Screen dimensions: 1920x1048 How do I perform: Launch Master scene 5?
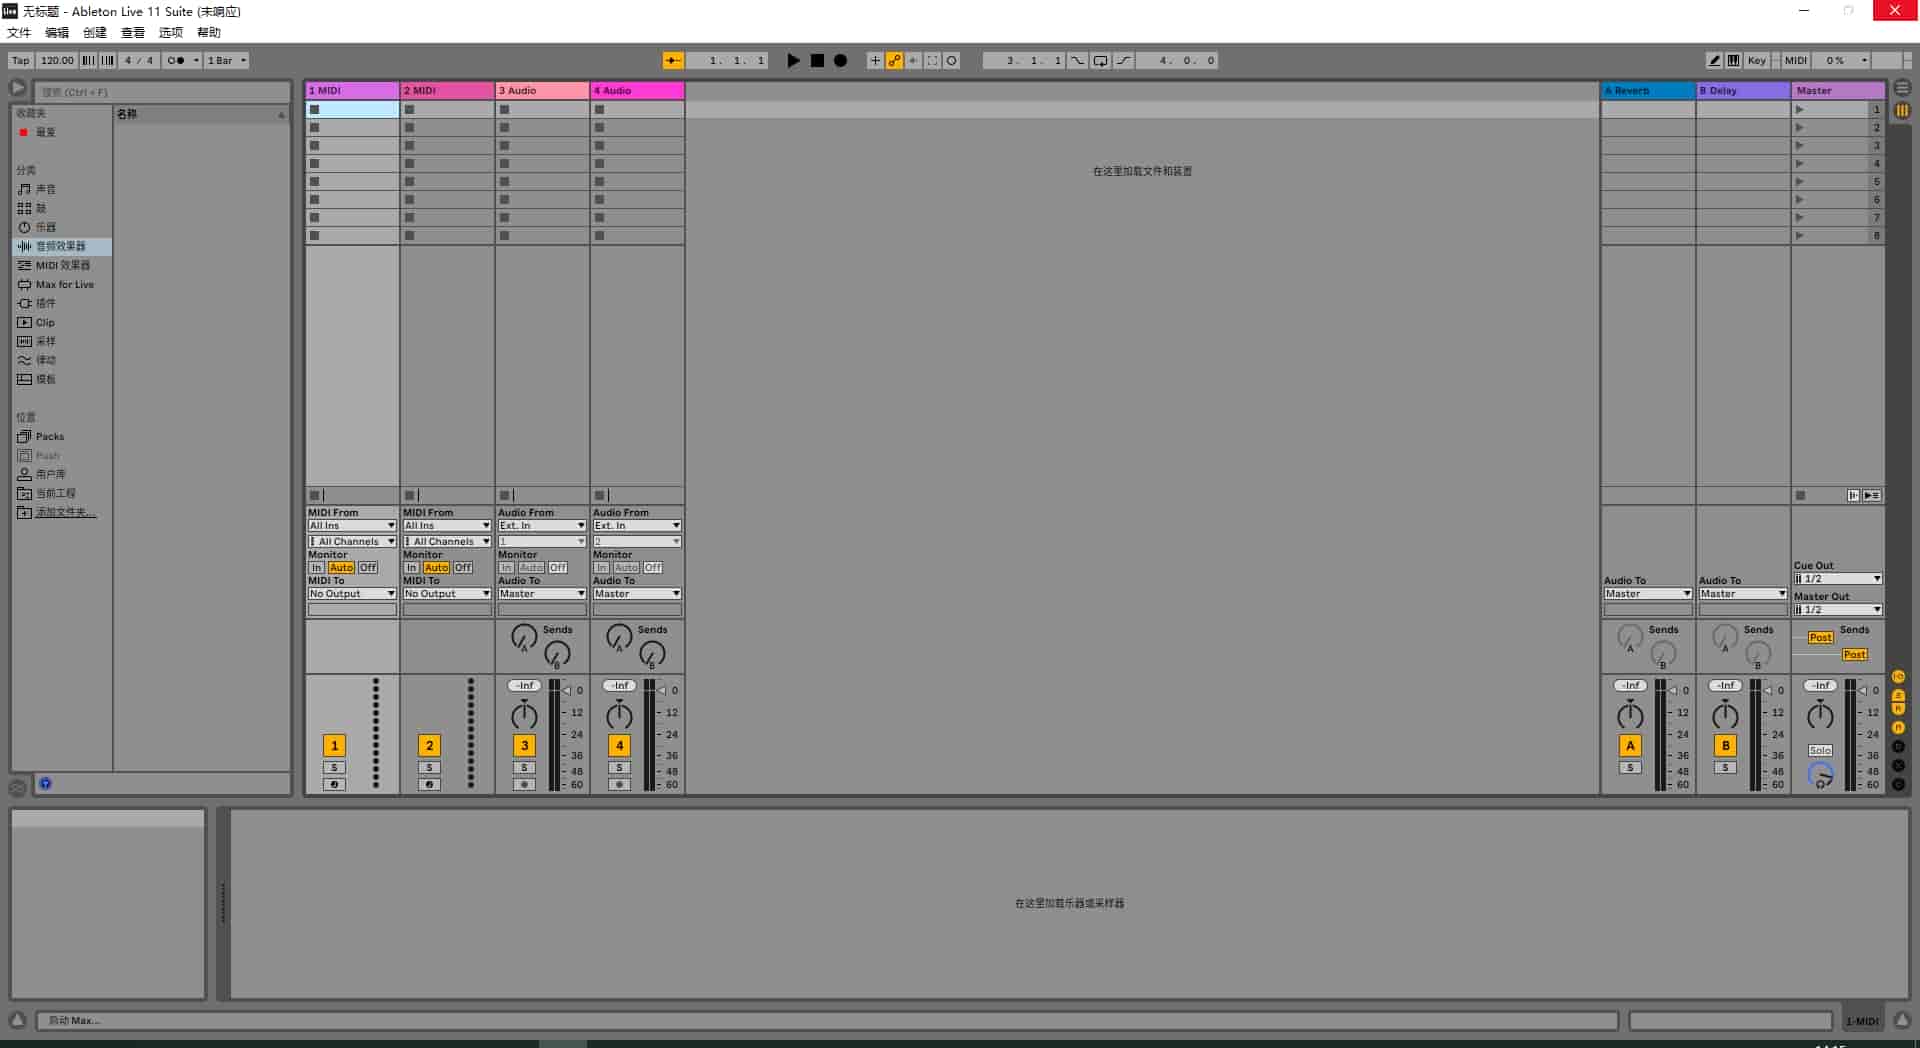pyautogui.click(x=1800, y=182)
